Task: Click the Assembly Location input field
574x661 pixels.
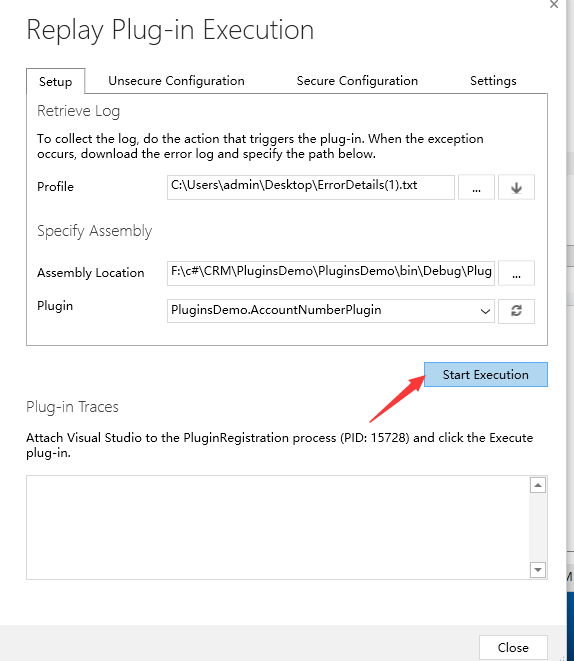Action: pos(331,273)
